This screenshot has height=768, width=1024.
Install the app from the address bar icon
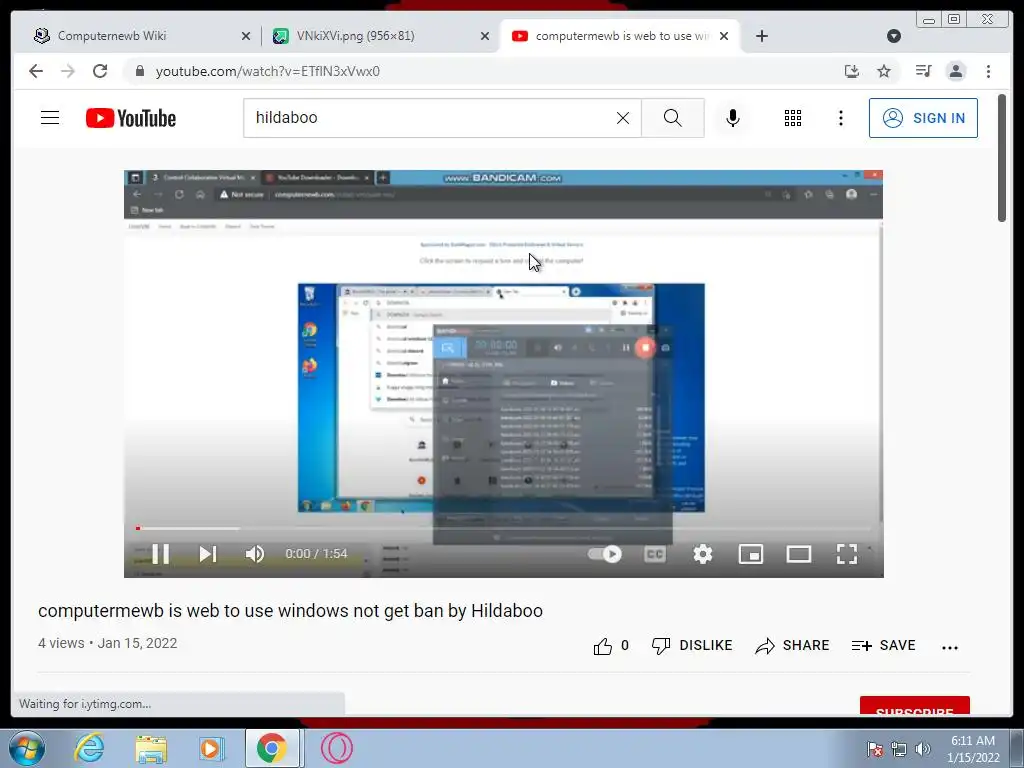[x=852, y=71]
